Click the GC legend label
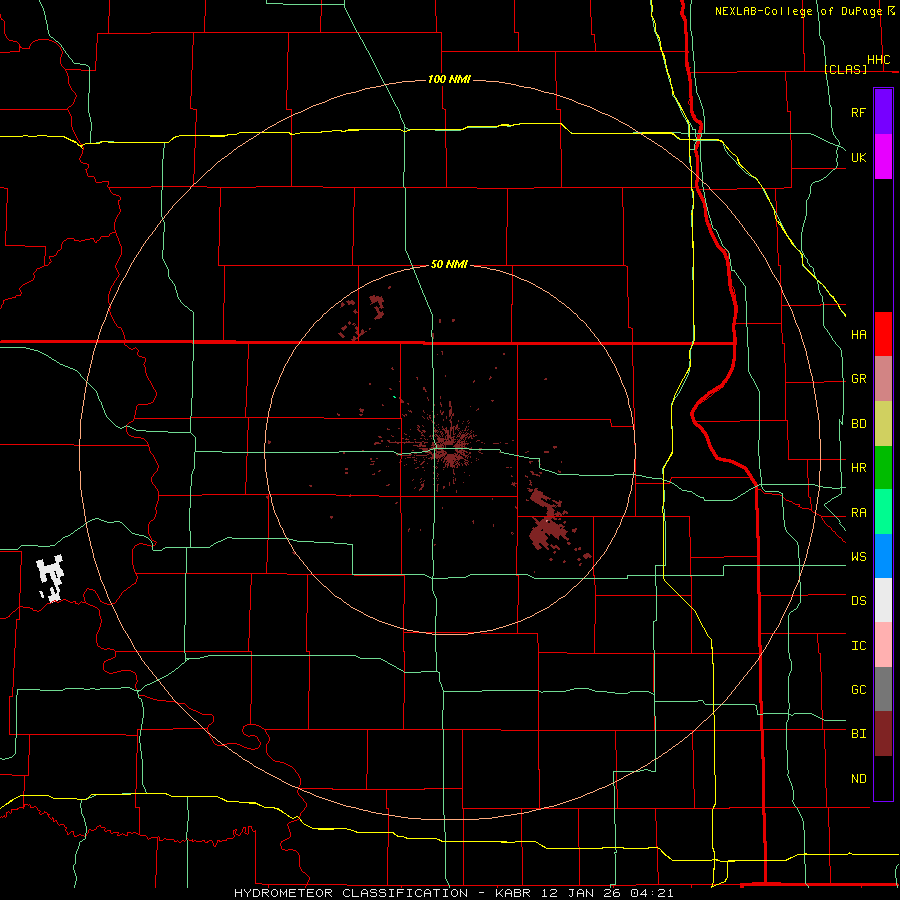Screen dimensions: 900x900 tap(858, 689)
